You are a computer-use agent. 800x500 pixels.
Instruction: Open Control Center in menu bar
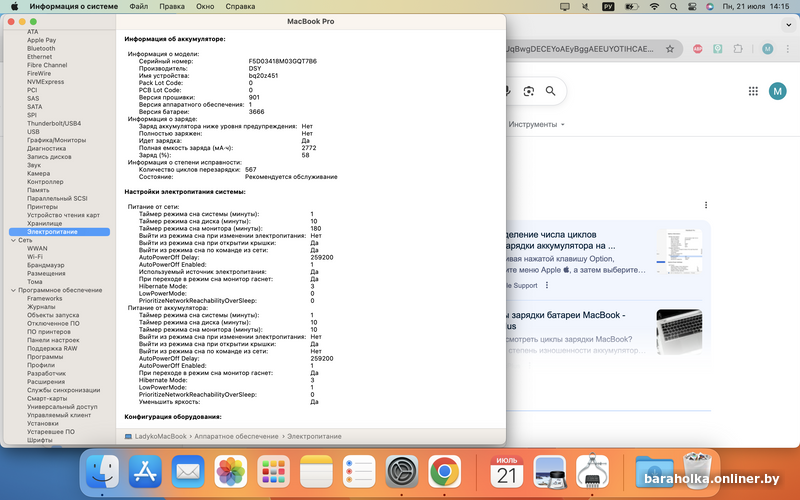[692, 7]
